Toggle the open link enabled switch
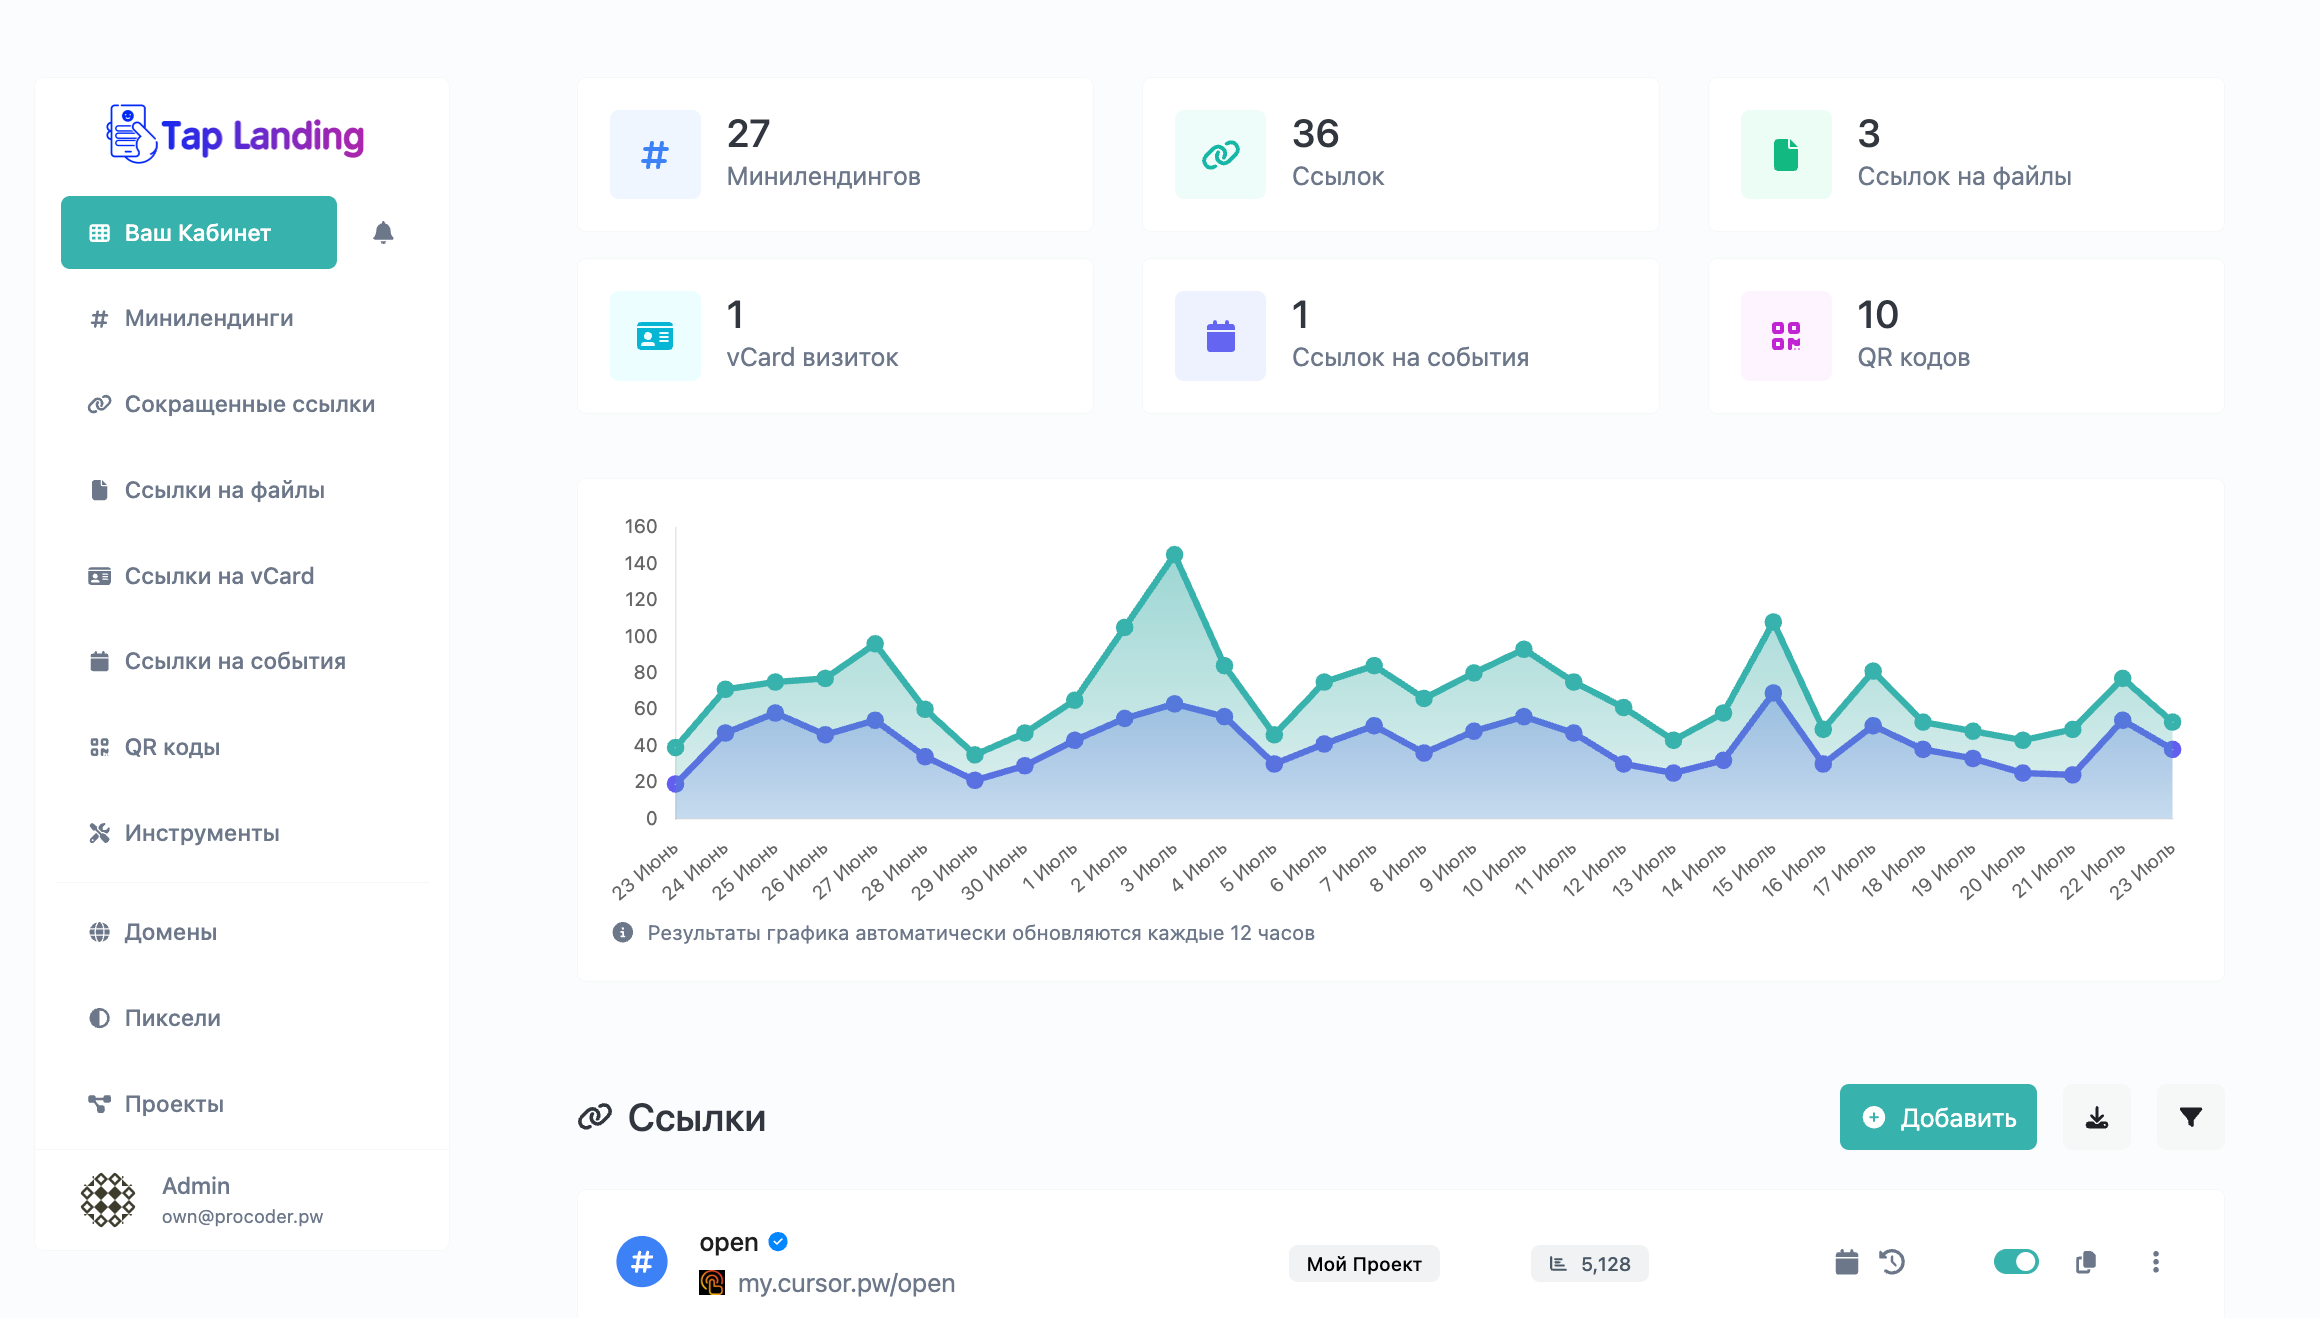Image resolution: width=2320 pixels, height=1318 pixels. click(x=2015, y=1262)
